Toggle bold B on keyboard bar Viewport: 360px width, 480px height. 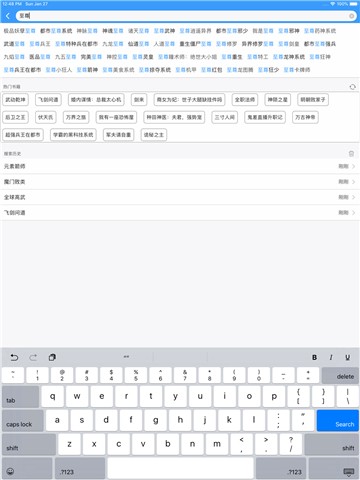(314, 357)
